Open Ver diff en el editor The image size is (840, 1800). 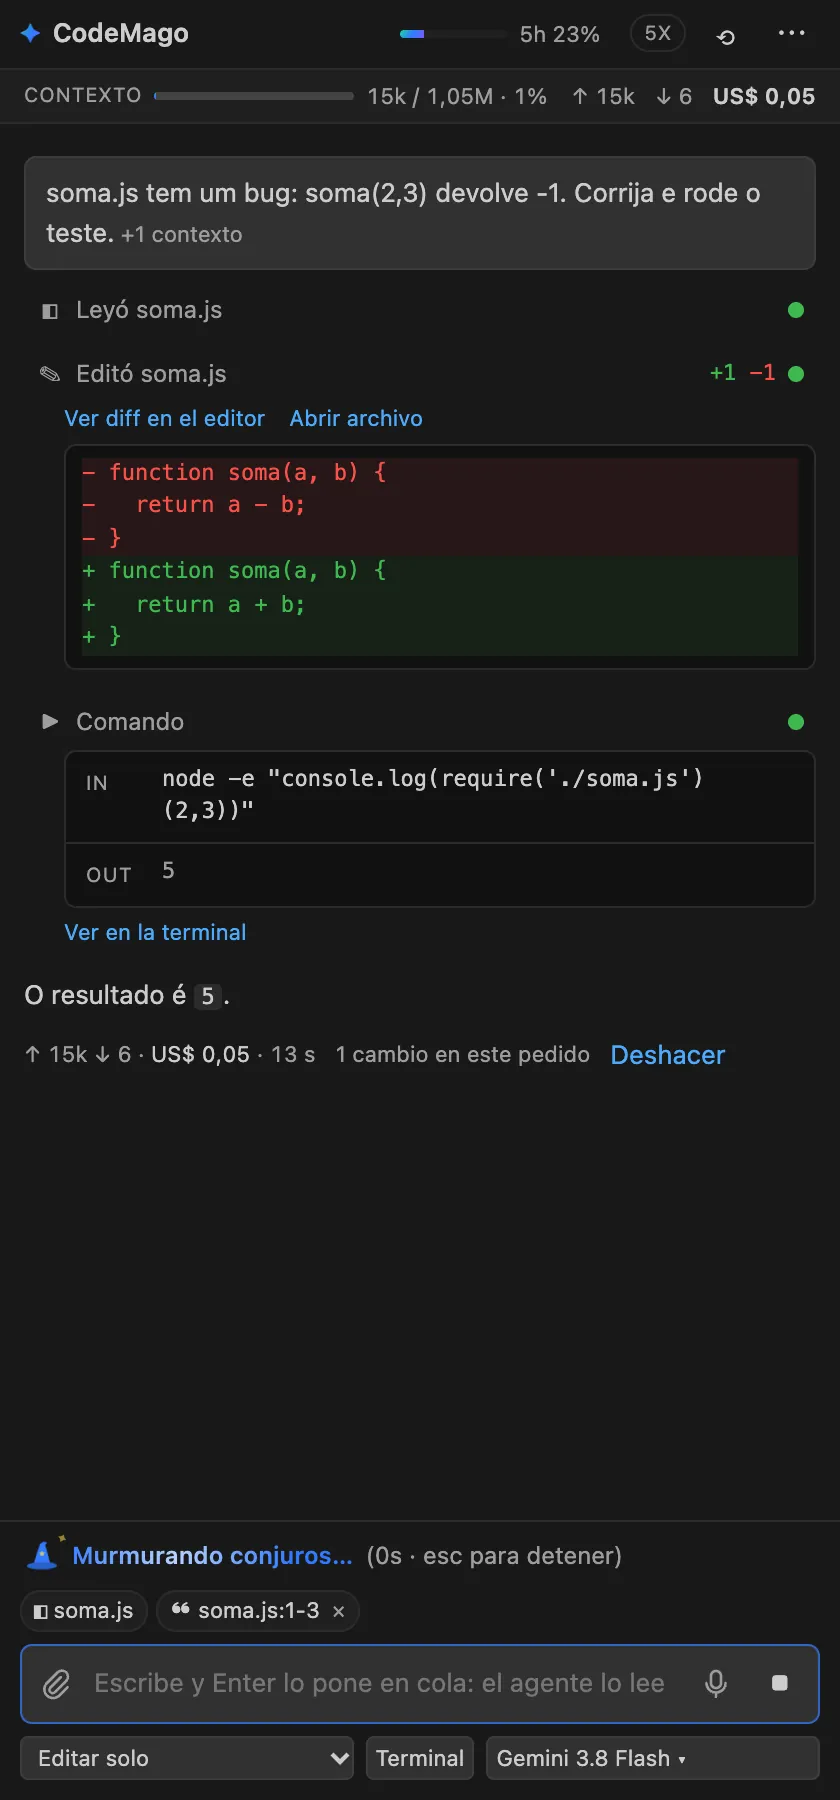pos(165,418)
